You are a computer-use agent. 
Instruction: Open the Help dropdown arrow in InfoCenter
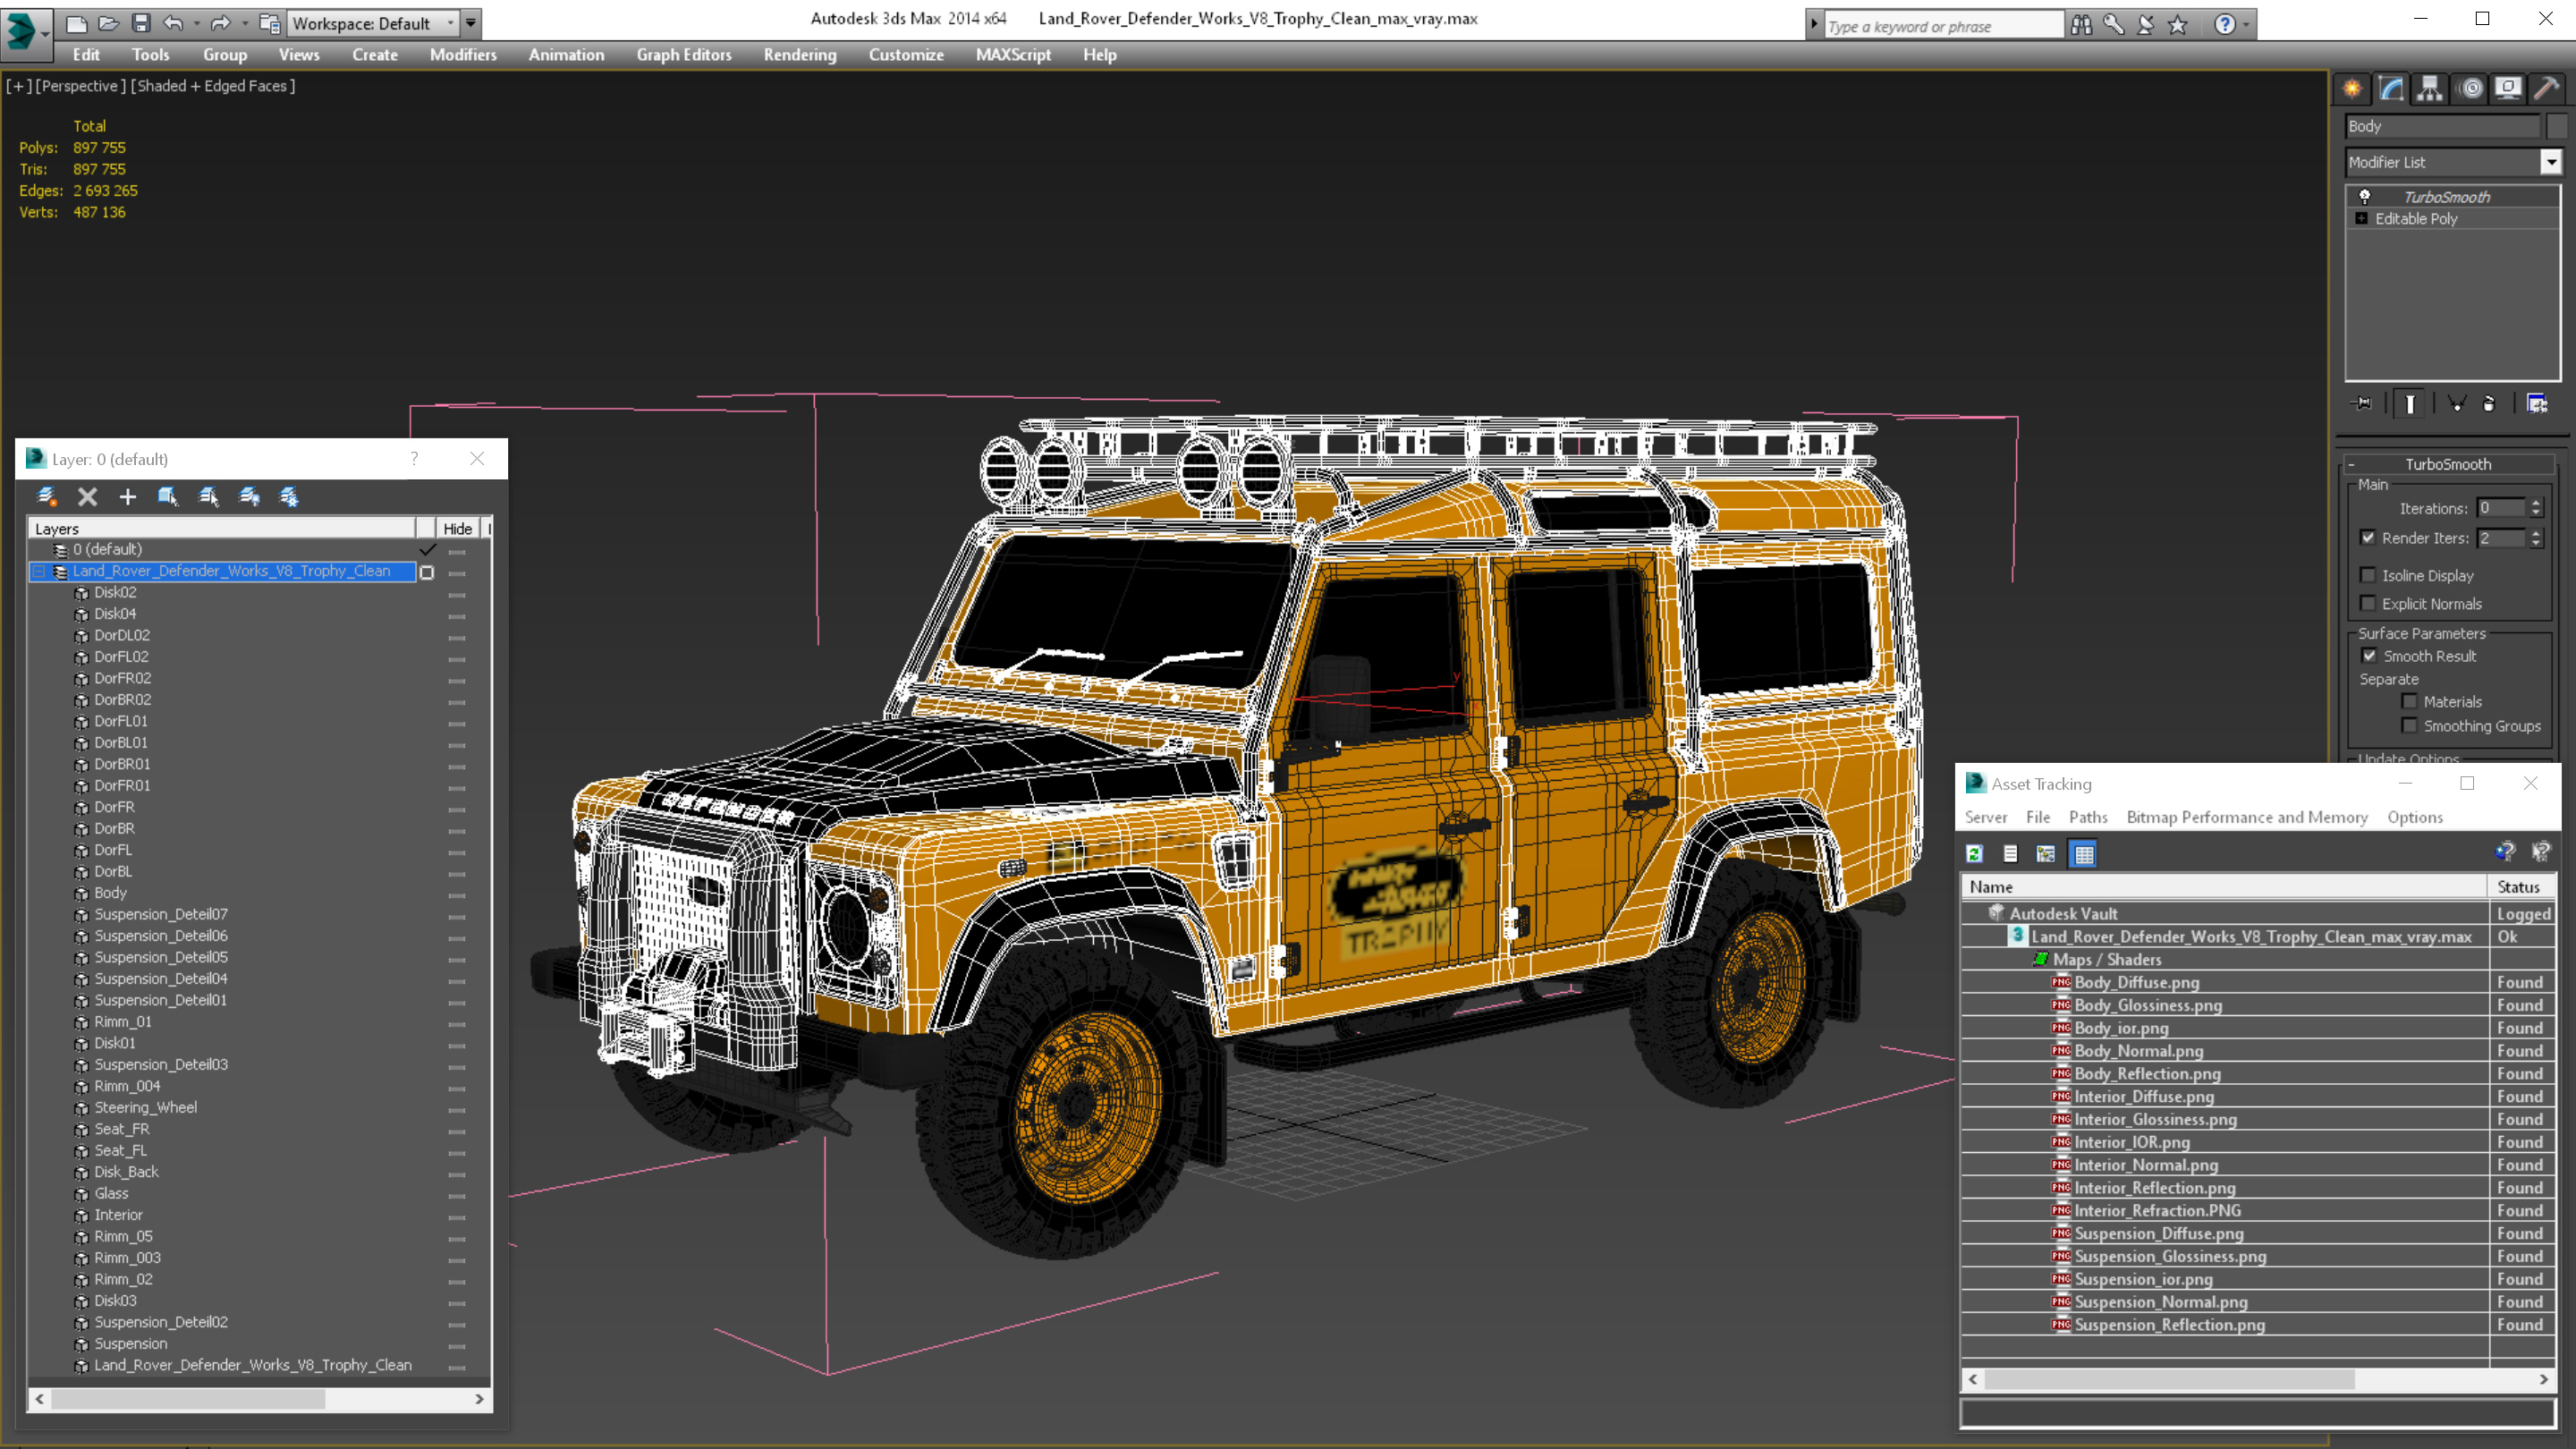tap(2246, 25)
